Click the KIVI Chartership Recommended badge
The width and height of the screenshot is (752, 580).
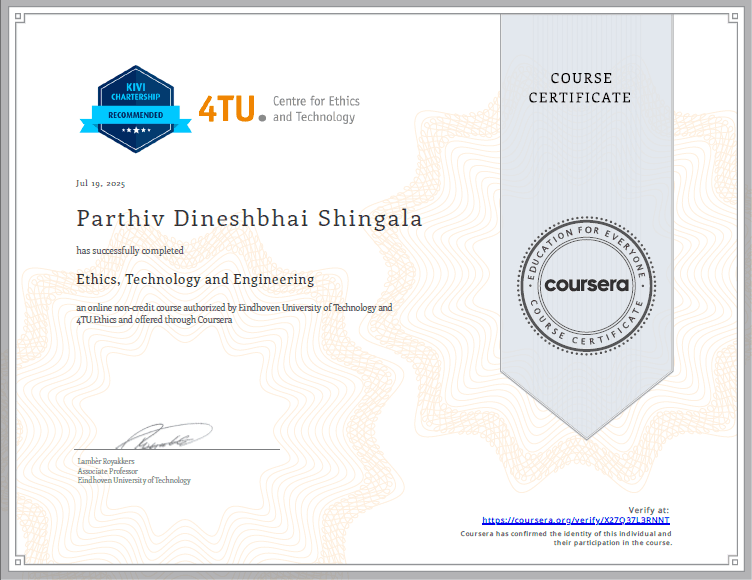click(x=136, y=109)
